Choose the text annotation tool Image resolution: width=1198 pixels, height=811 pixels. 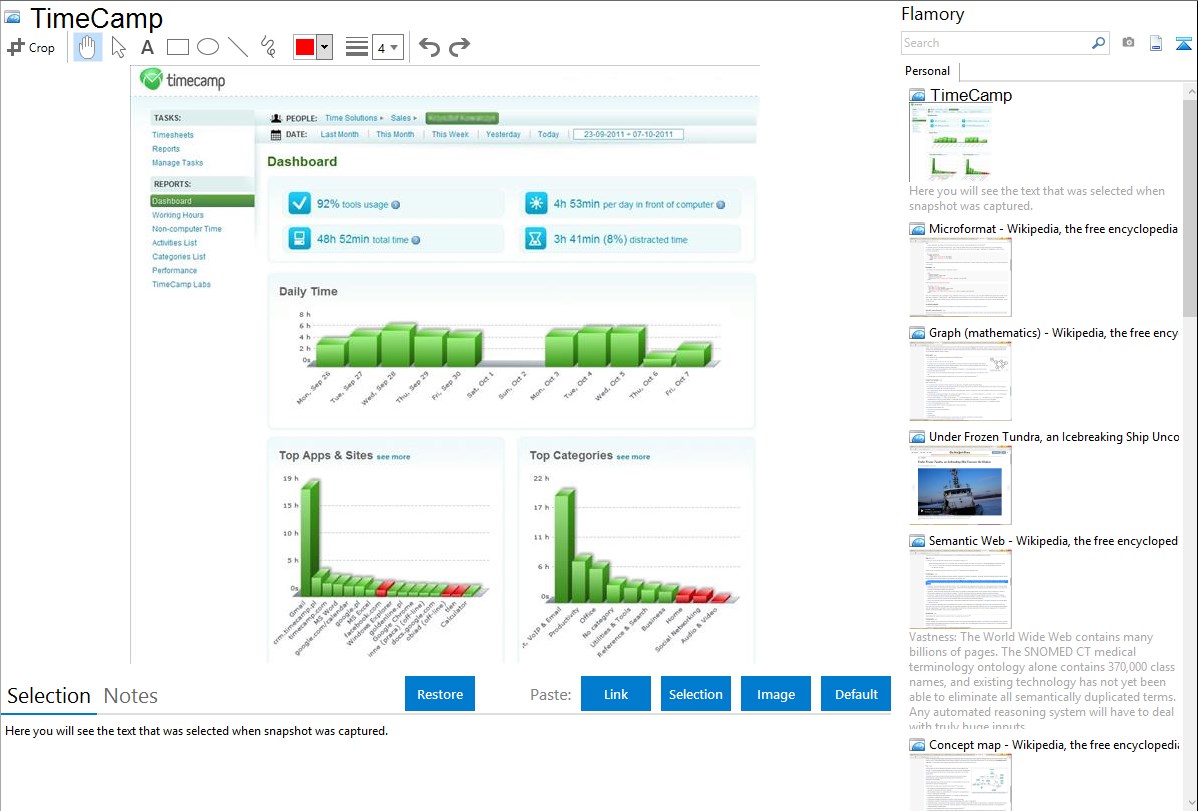click(147, 47)
